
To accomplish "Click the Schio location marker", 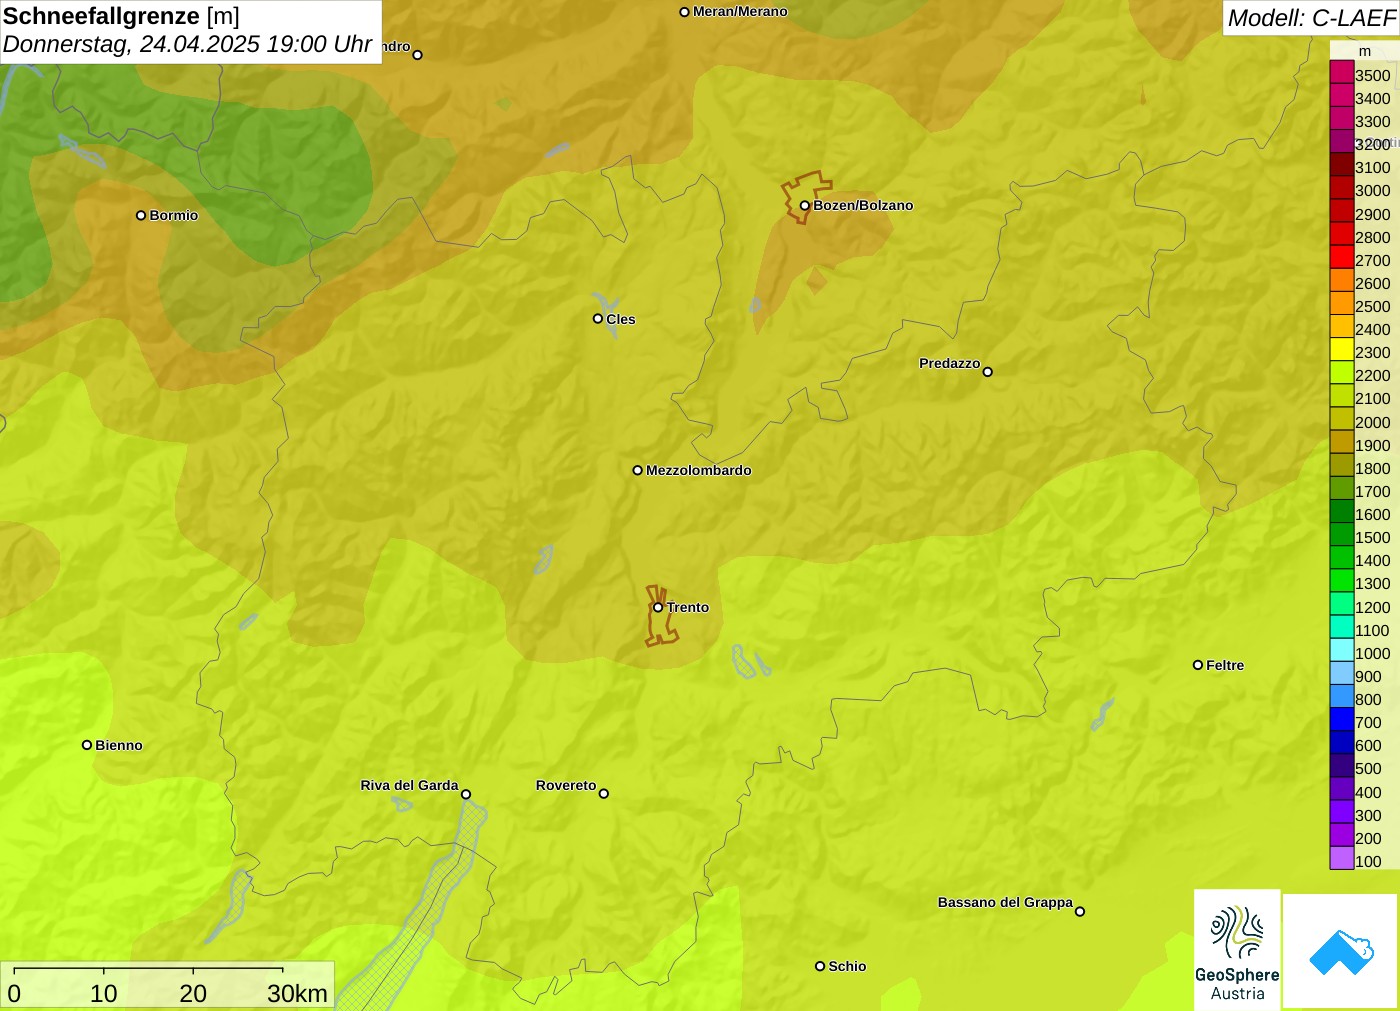I will tap(820, 966).
